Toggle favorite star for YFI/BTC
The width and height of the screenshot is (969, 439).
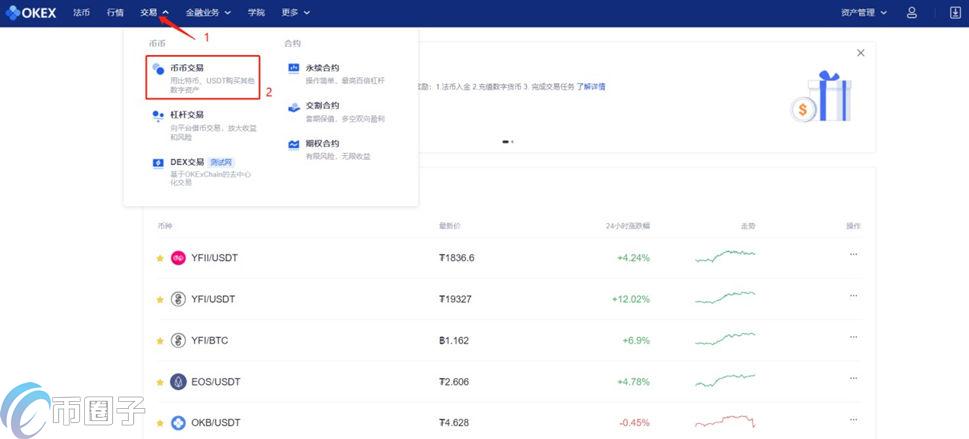[159, 341]
